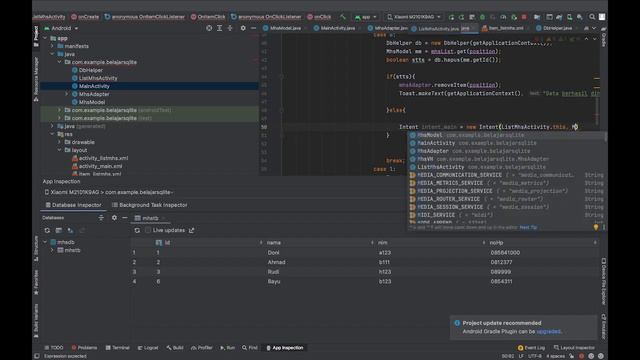Click the 0854311 phone number cell
This screenshot has height=360, width=640.
click(501, 281)
